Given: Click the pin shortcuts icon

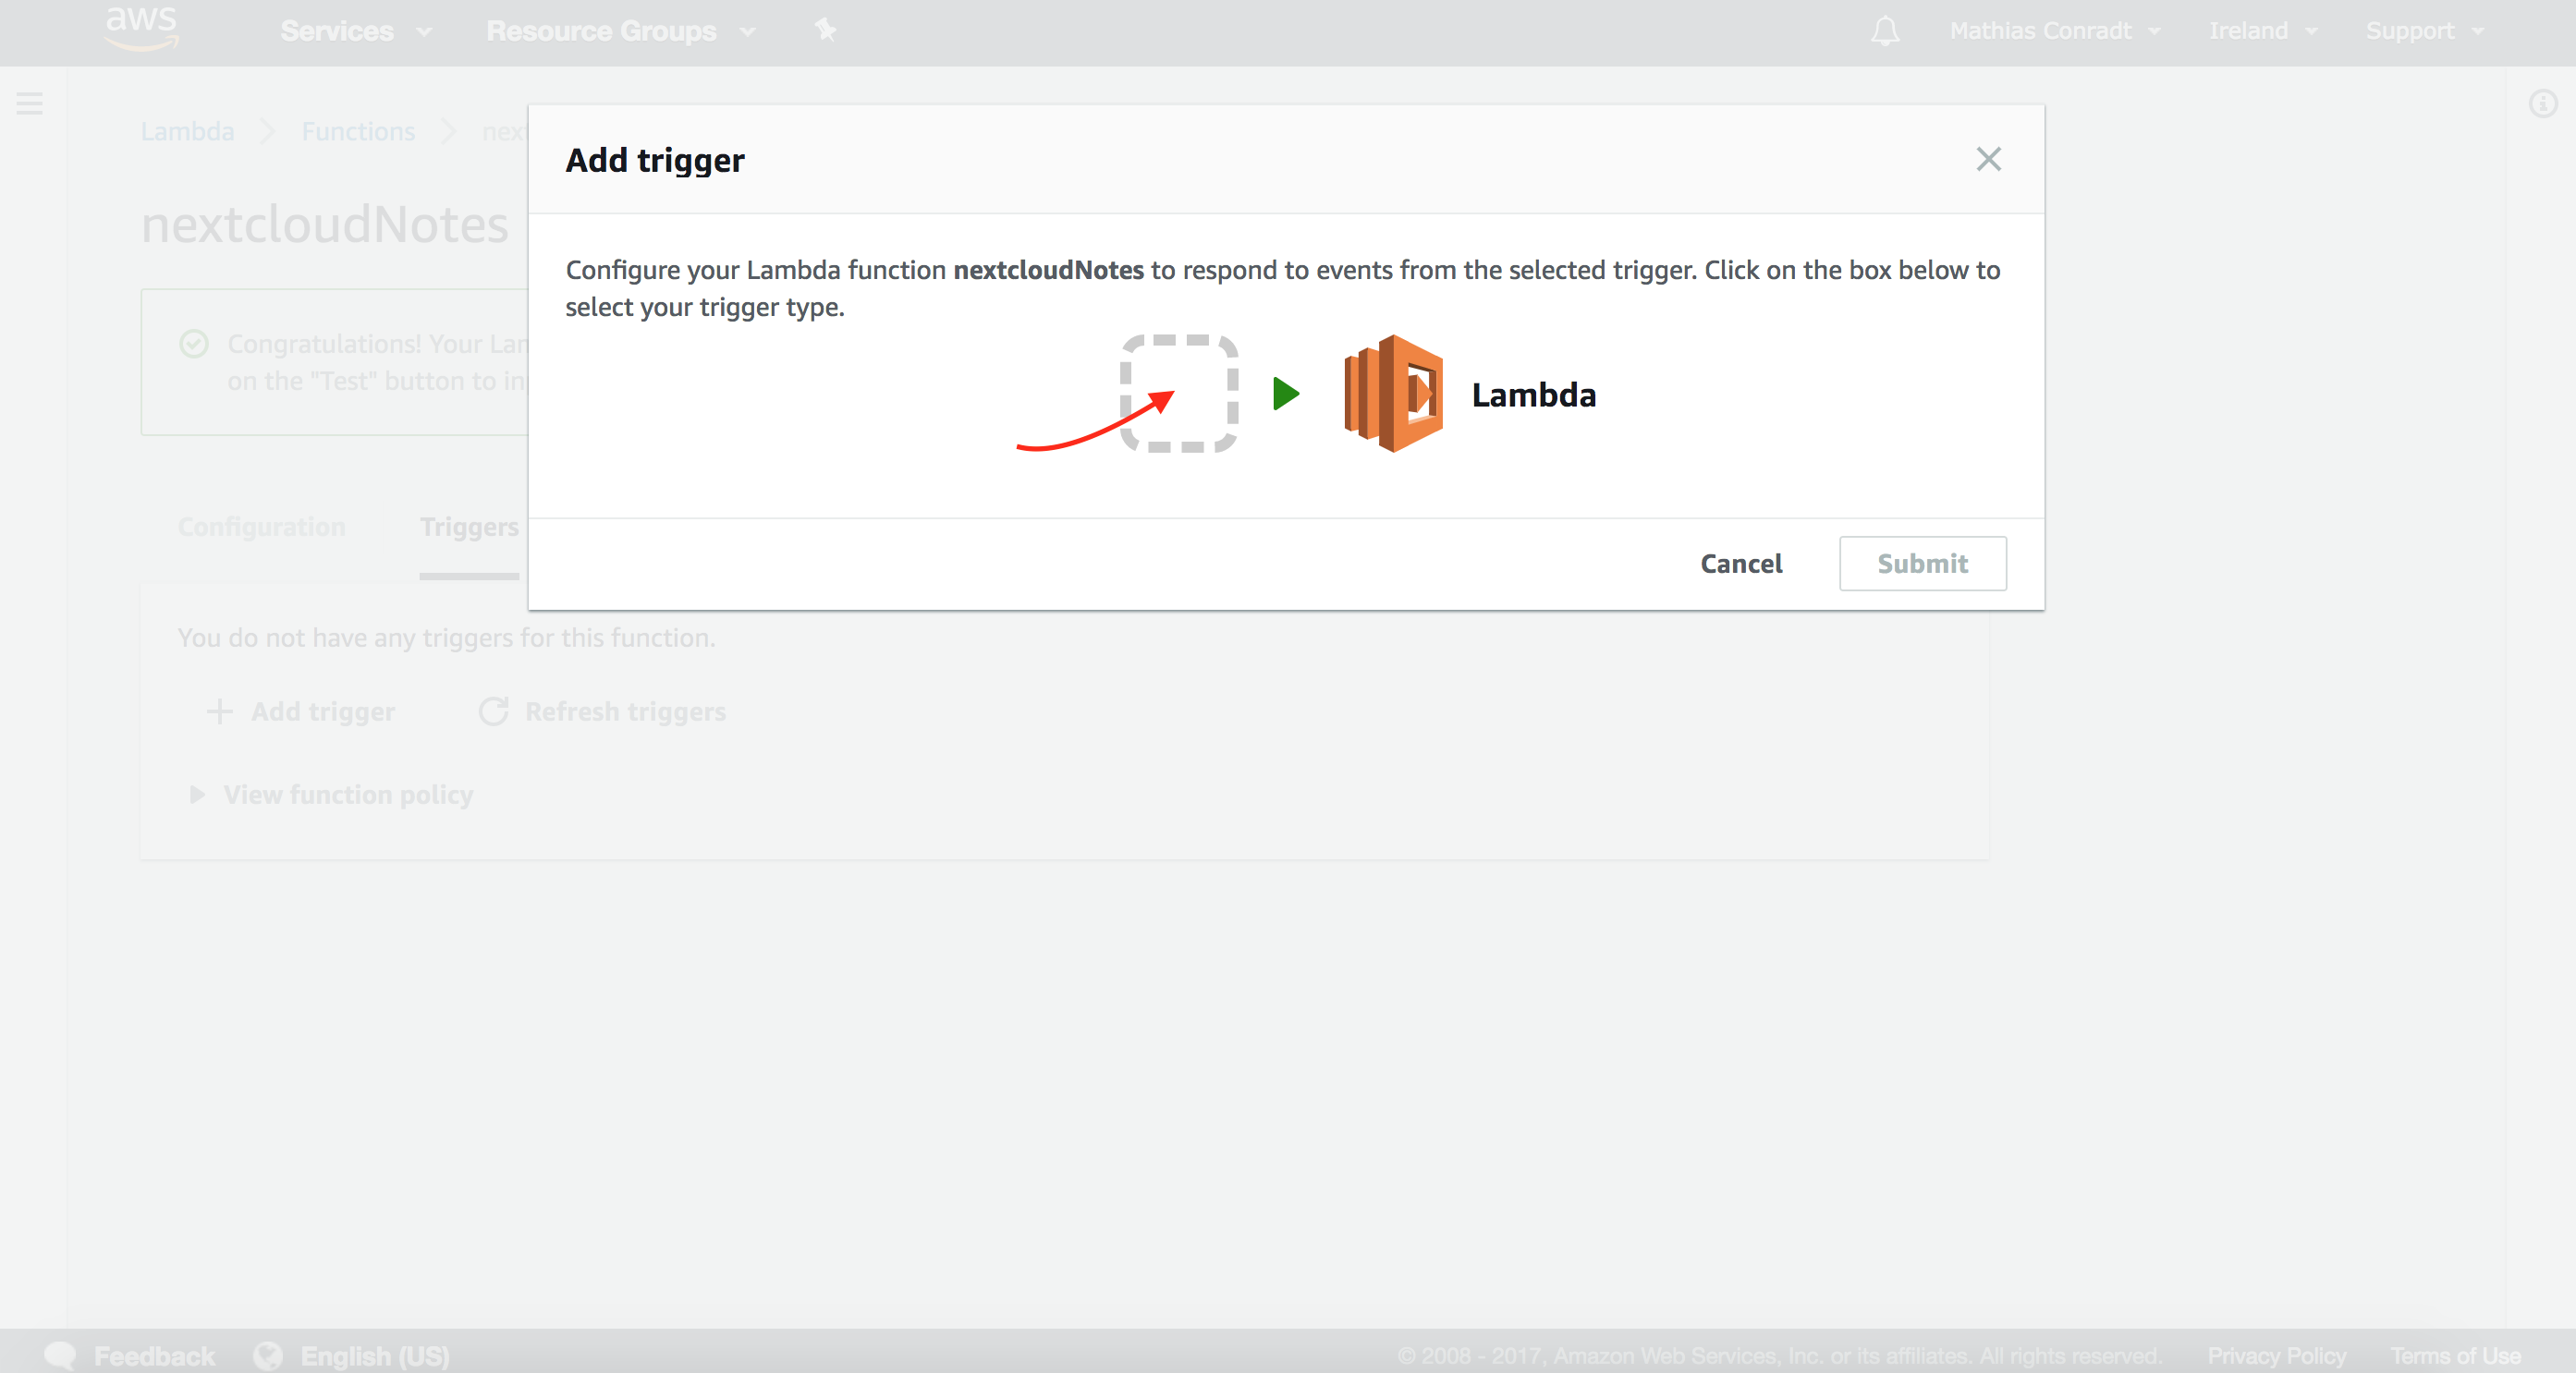Looking at the screenshot, I should click(x=825, y=30).
